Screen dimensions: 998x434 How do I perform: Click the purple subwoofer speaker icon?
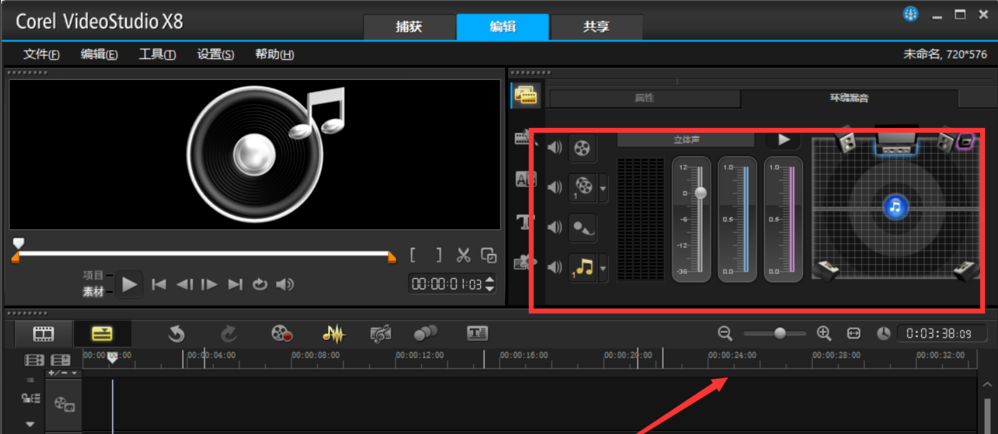click(966, 142)
